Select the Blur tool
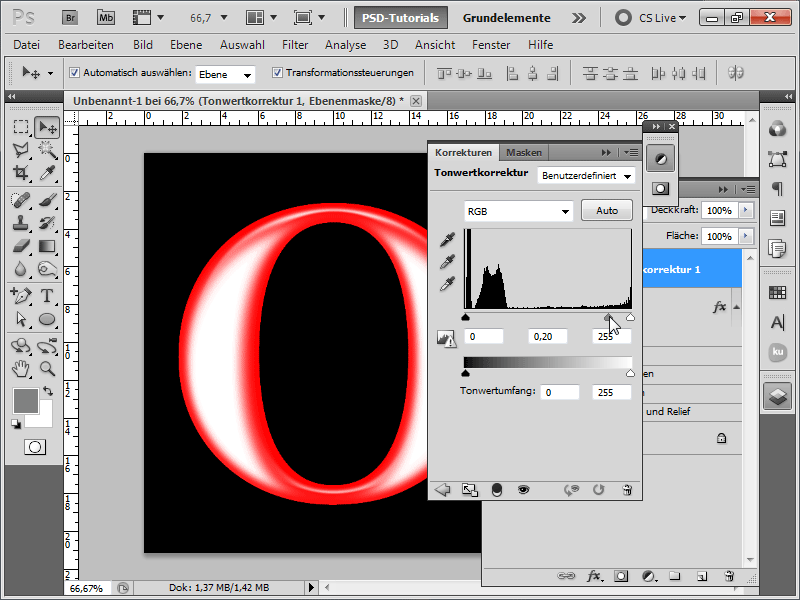The image size is (800, 600). click(x=21, y=269)
